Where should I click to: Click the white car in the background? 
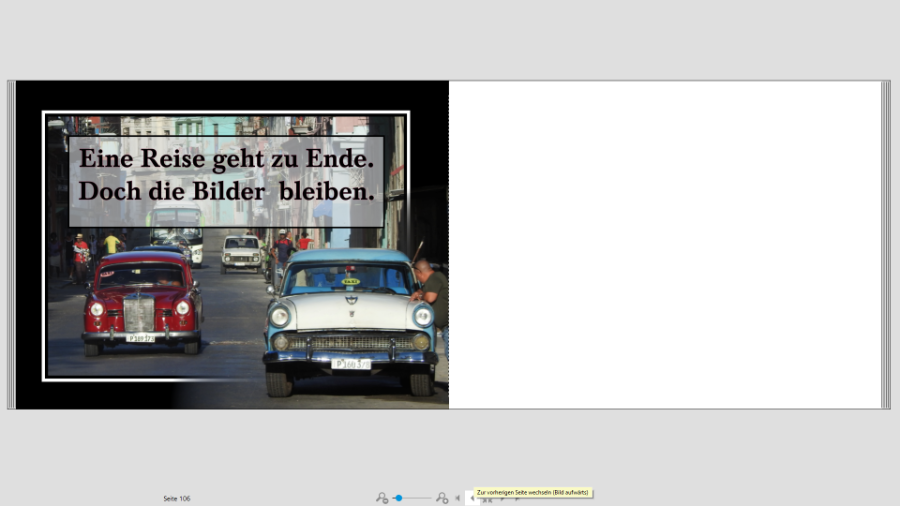point(242,253)
